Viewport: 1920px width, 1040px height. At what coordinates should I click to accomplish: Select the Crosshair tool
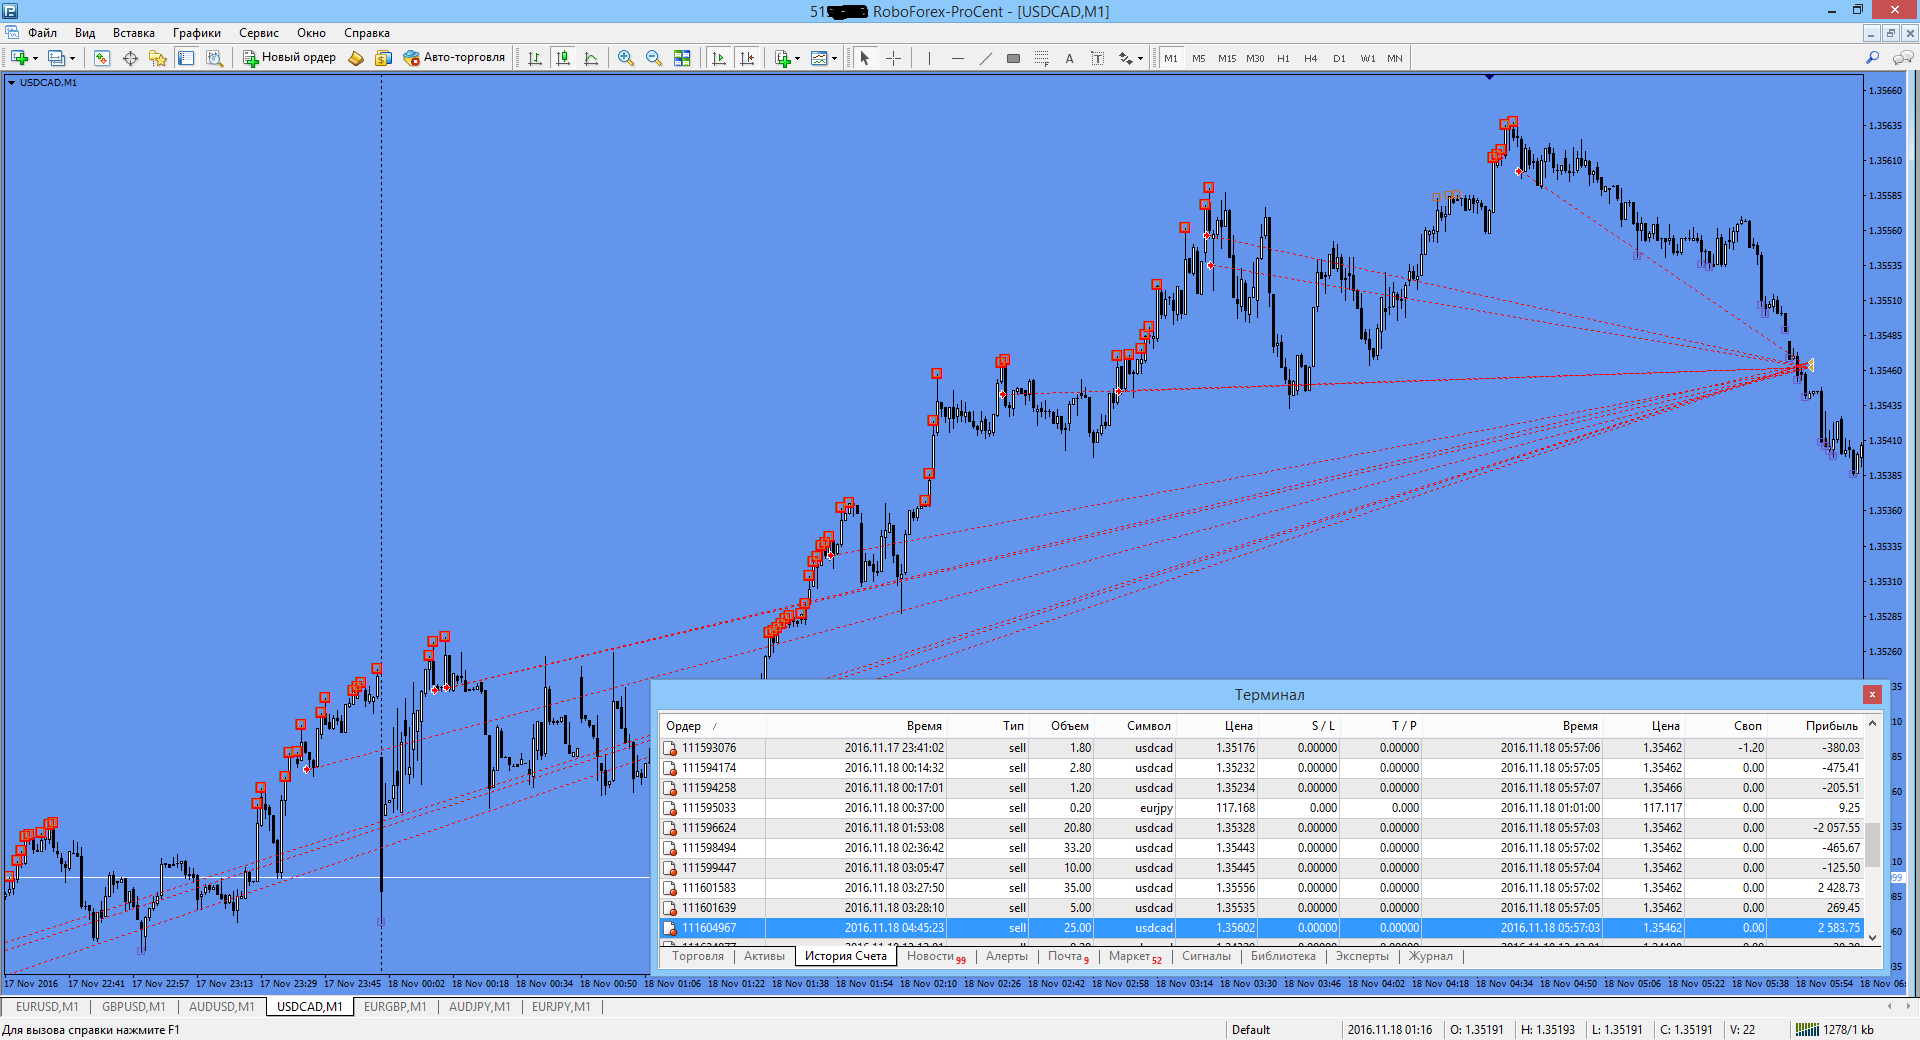893,58
